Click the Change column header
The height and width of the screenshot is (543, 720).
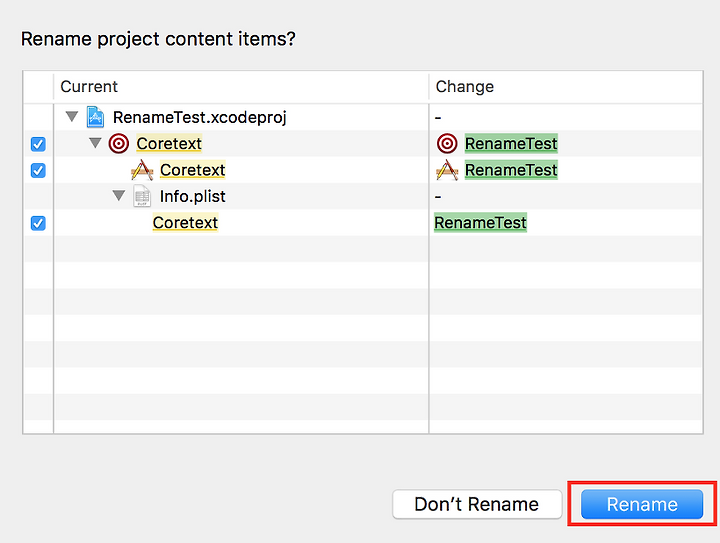point(566,87)
